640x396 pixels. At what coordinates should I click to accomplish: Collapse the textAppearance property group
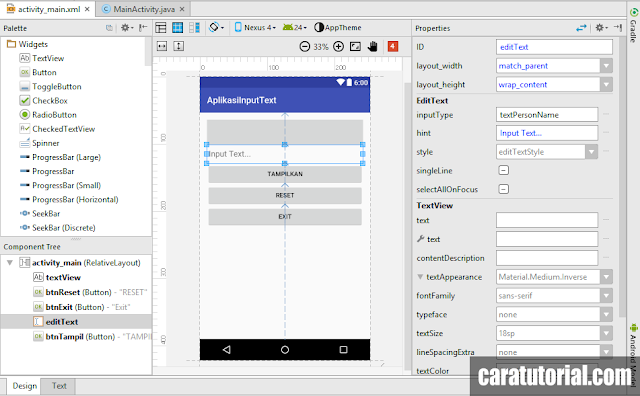pyautogui.click(x=420, y=276)
